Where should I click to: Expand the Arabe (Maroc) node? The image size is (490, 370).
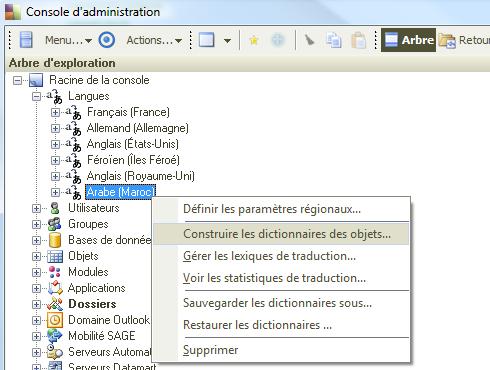(55, 192)
